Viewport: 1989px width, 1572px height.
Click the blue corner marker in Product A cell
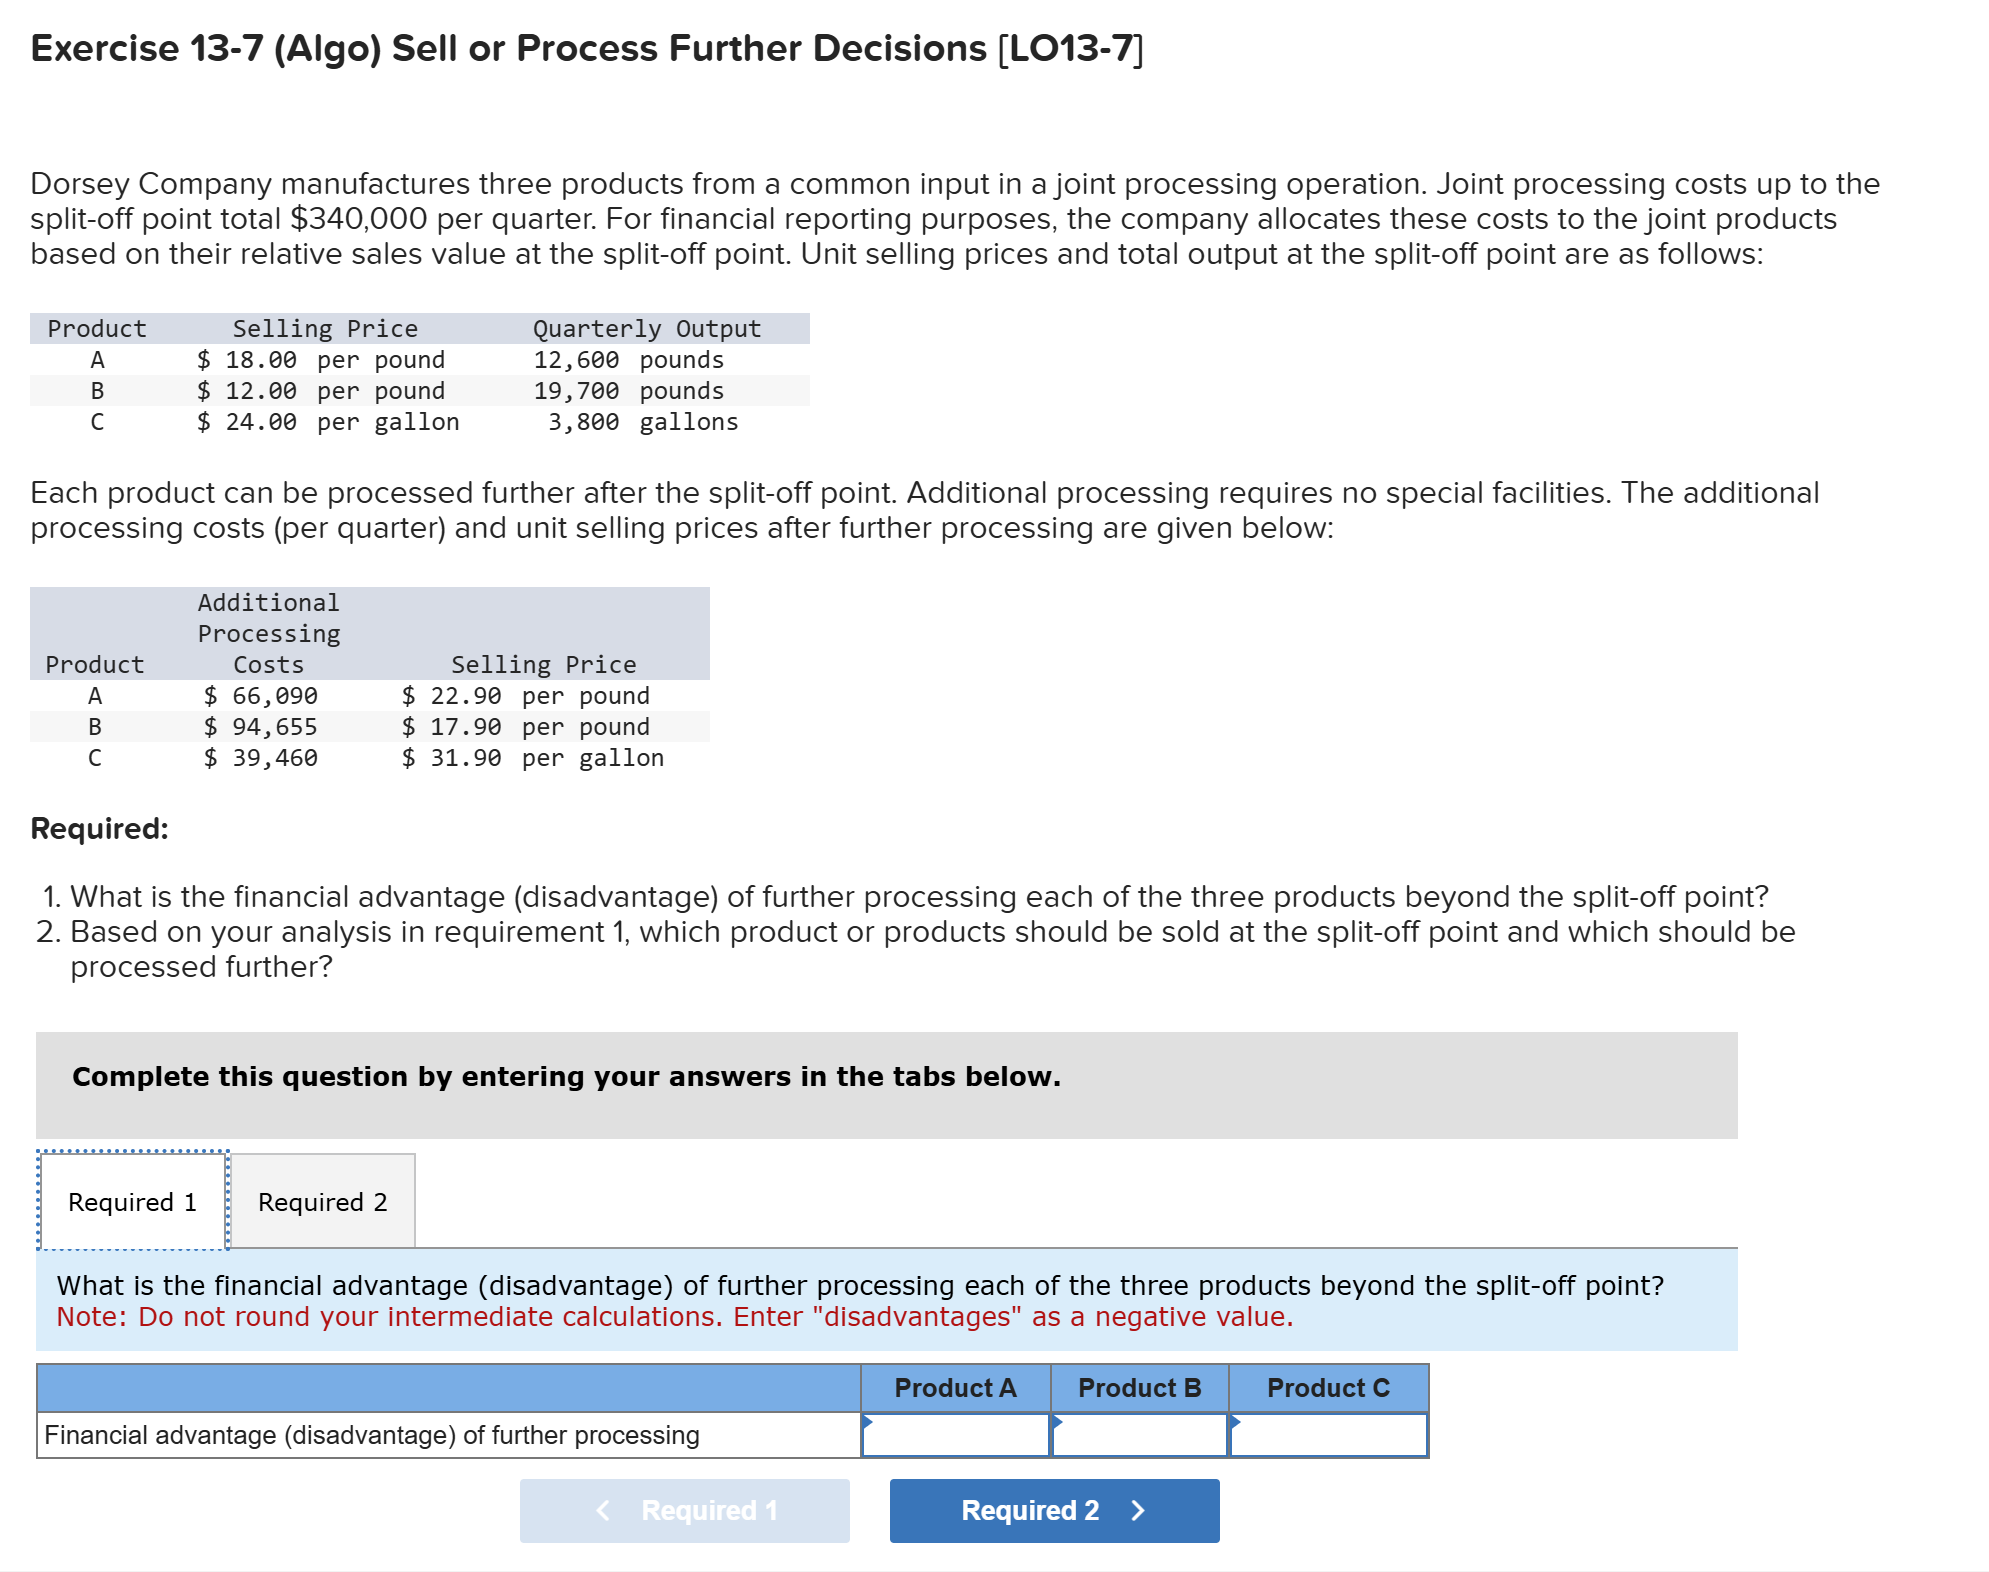point(868,1420)
